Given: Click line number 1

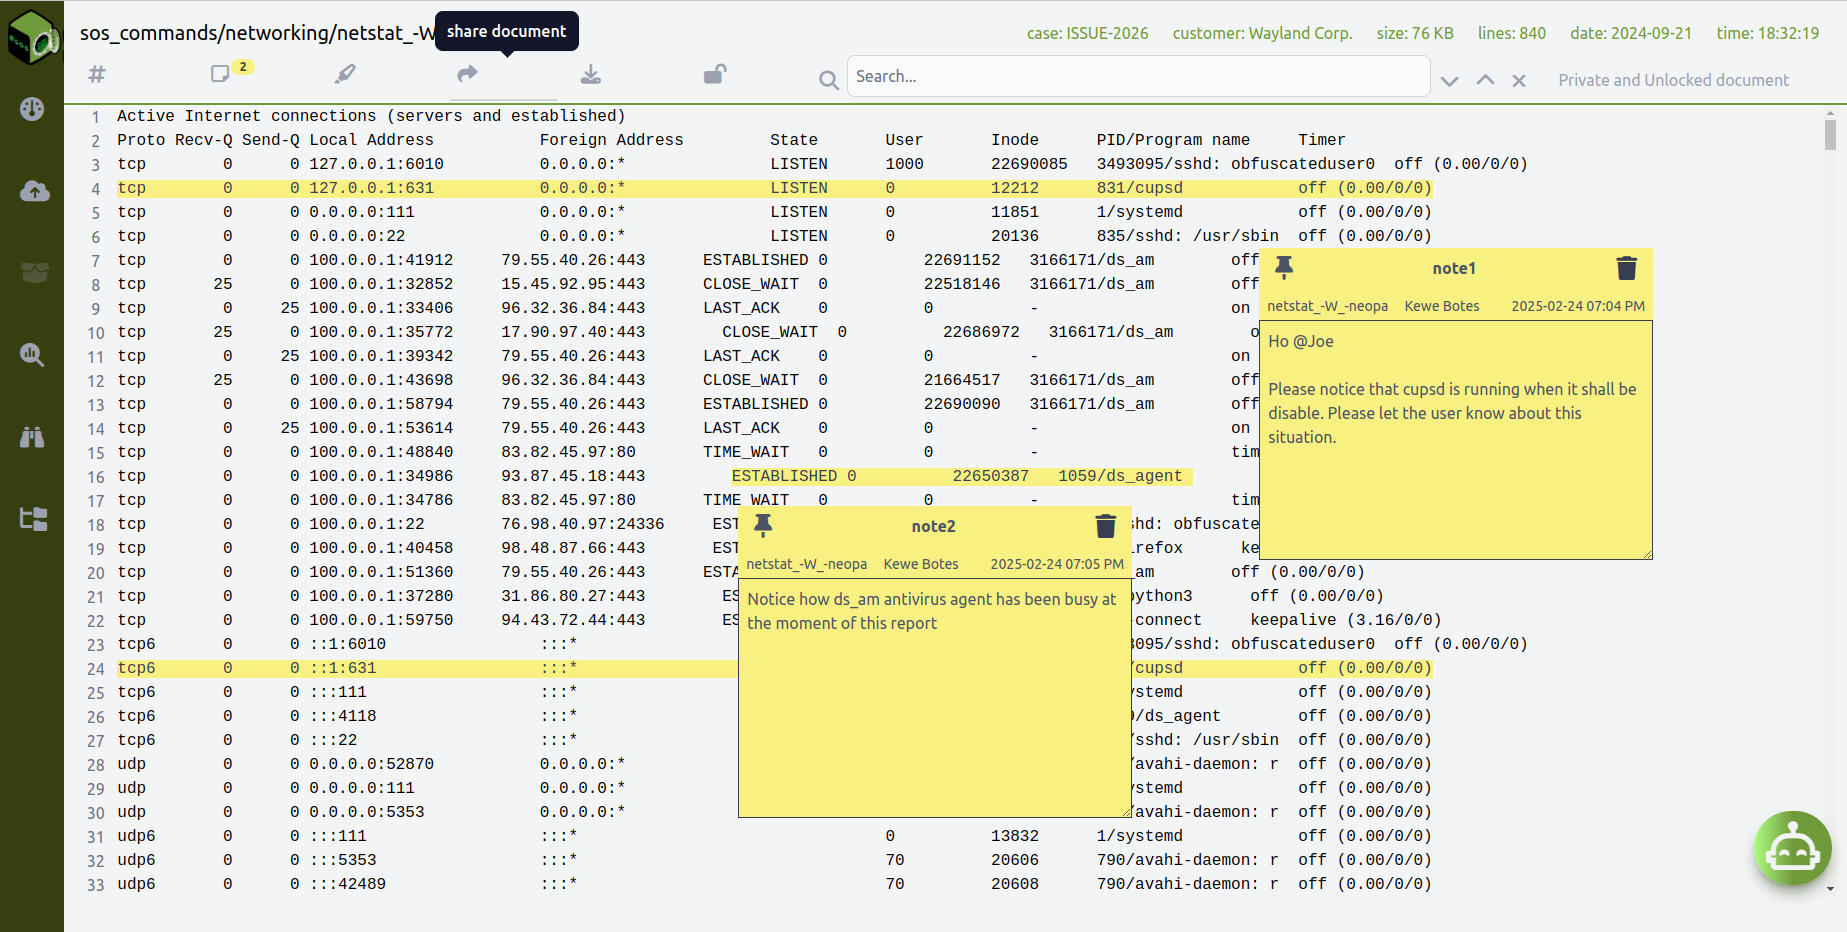Looking at the screenshot, I should (95, 117).
